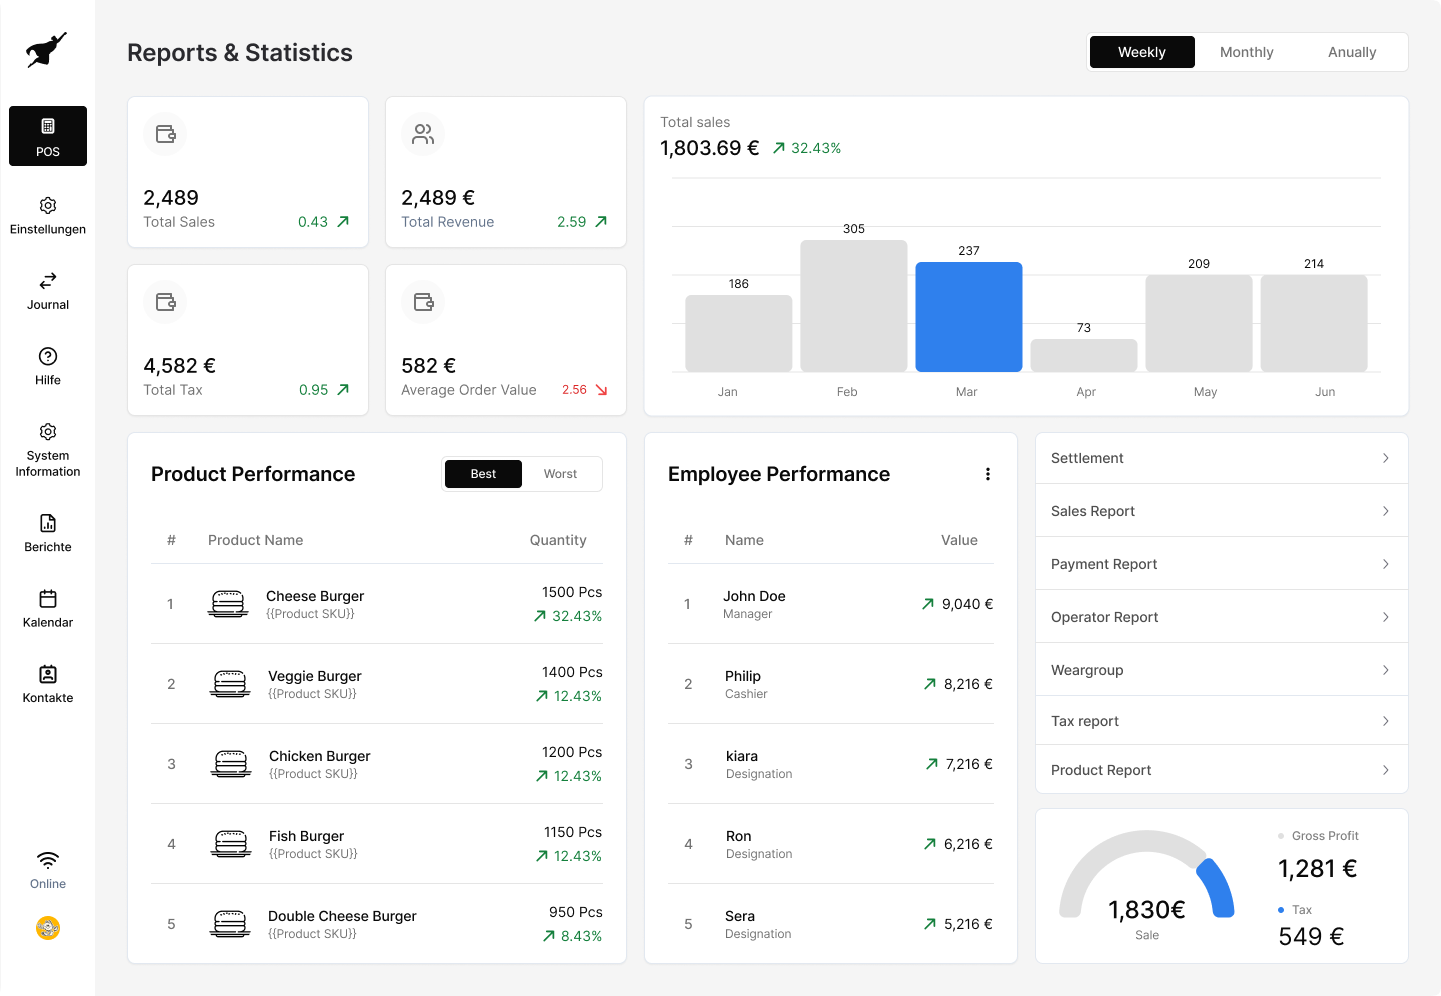Click the user avatar at sidebar bottom
Image resolution: width=1441 pixels, height=996 pixels.
pyautogui.click(x=48, y=928)
